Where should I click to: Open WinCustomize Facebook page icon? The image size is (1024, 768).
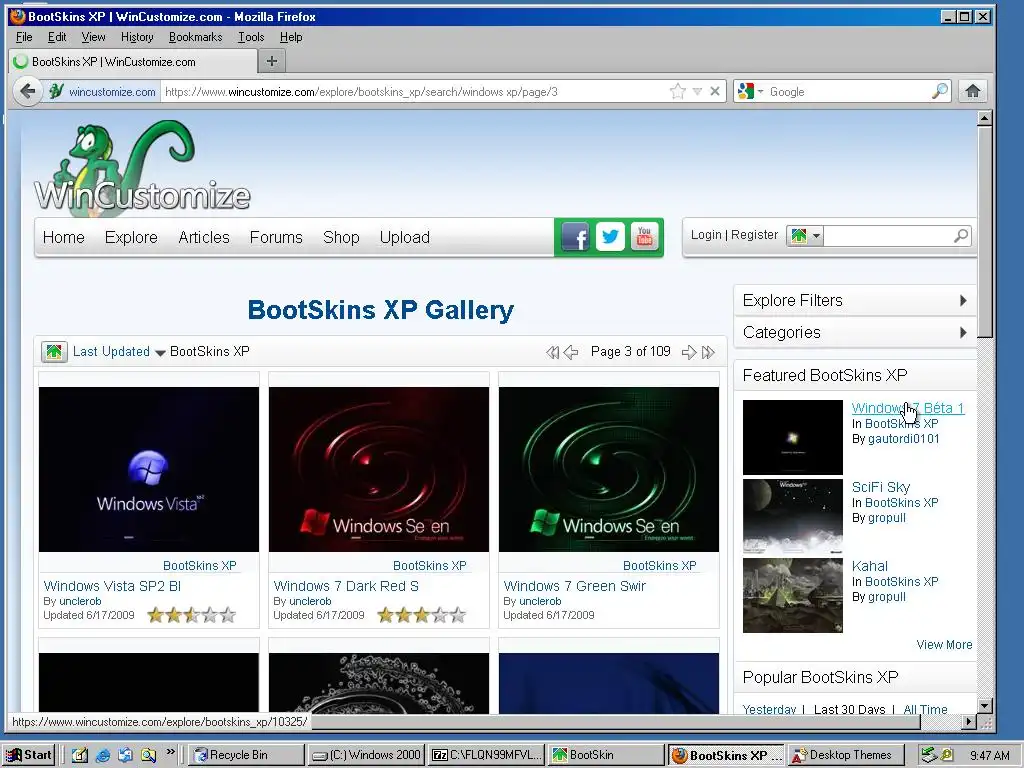(575, 236)
